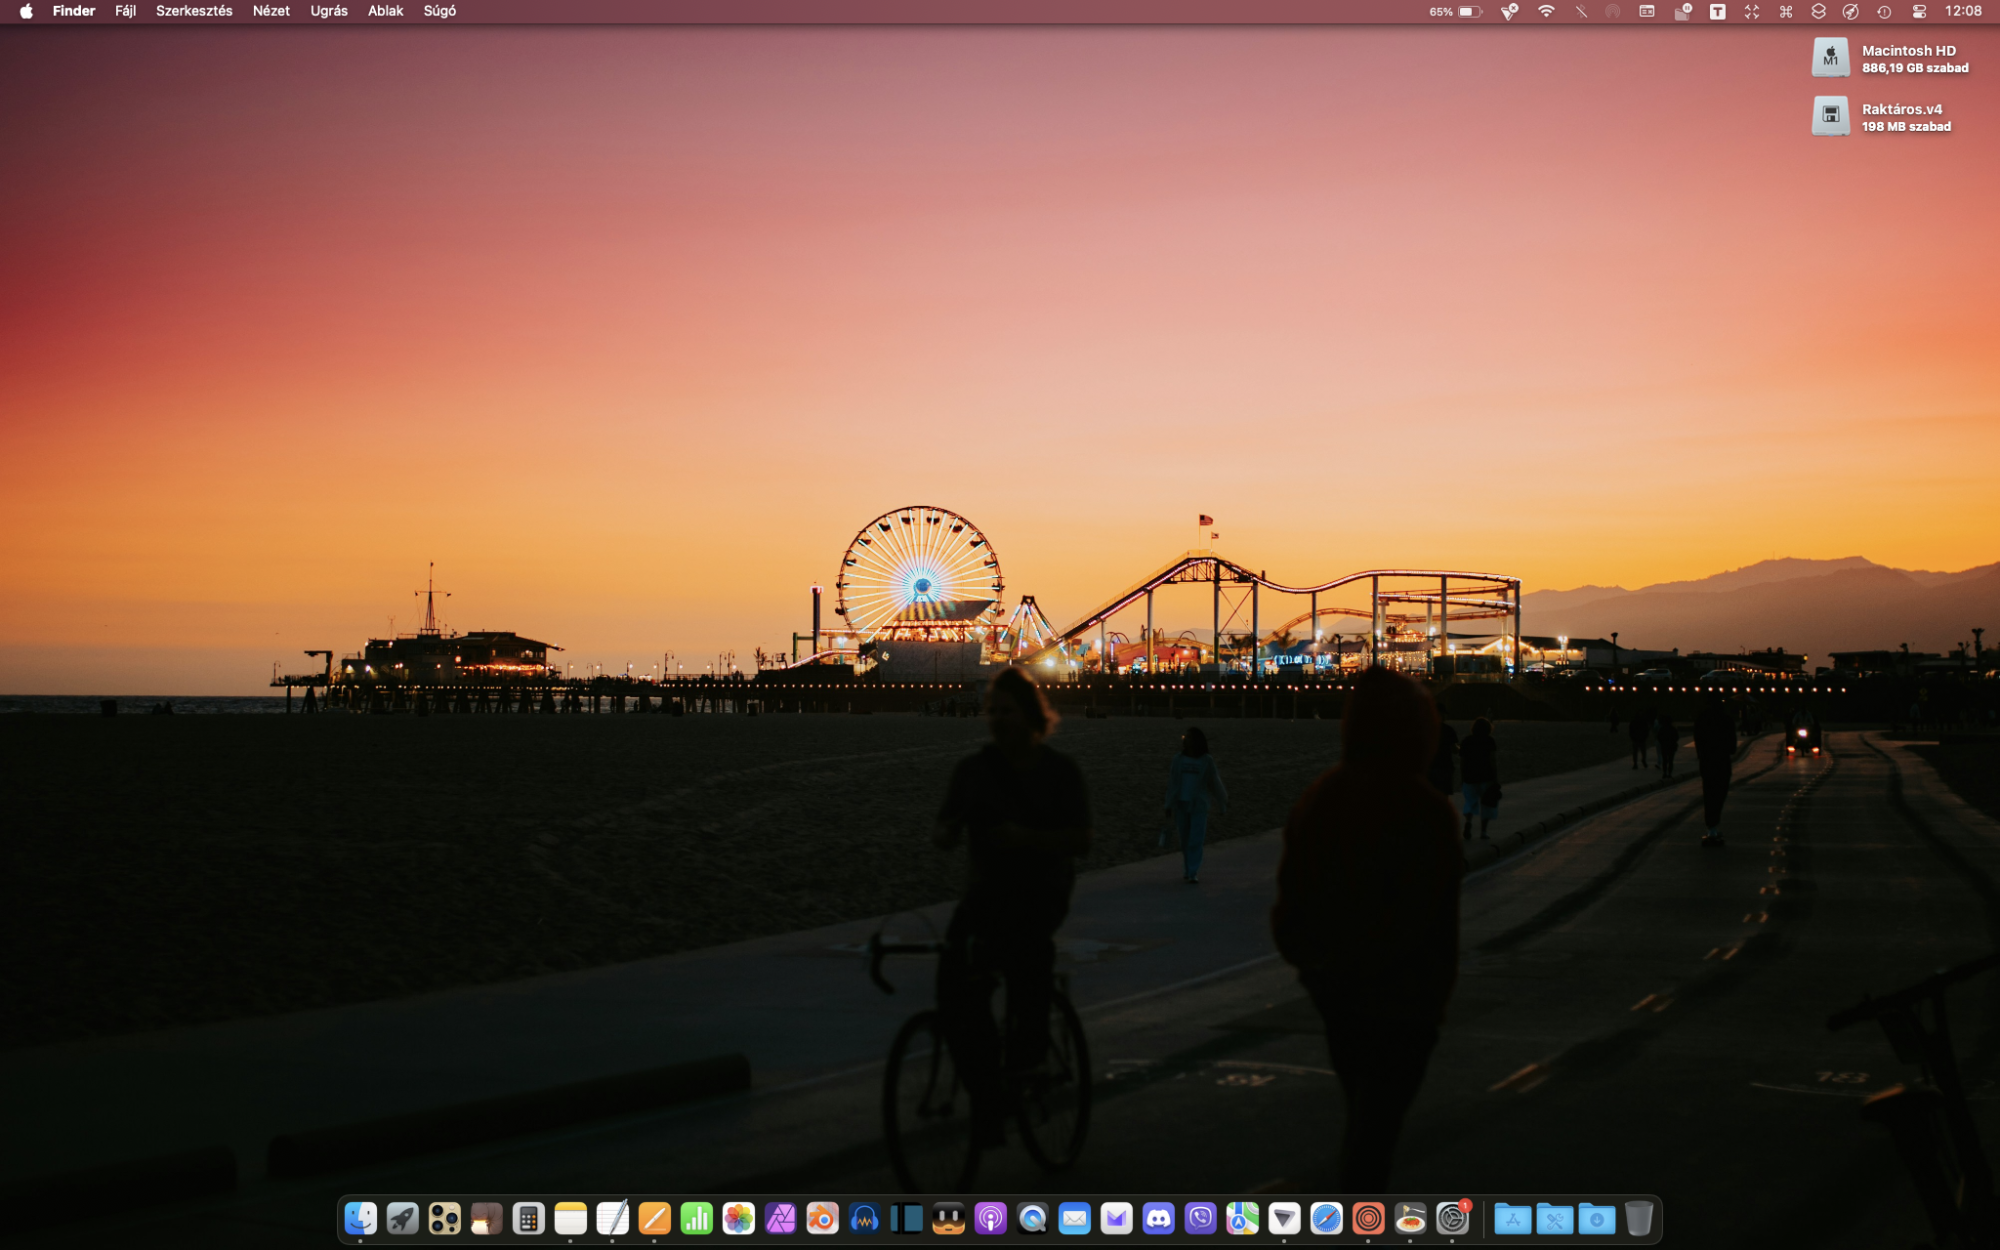Launch Viber from the Dock
Screen dimensions: 2000x1250
pos(1200,1218)
